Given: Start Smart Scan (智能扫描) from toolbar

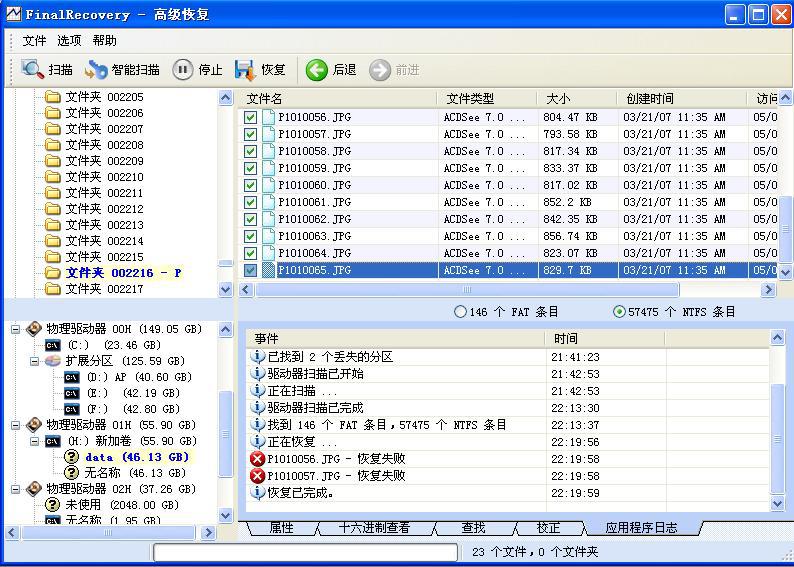Looking at the screenshot, I should (96, 69).
